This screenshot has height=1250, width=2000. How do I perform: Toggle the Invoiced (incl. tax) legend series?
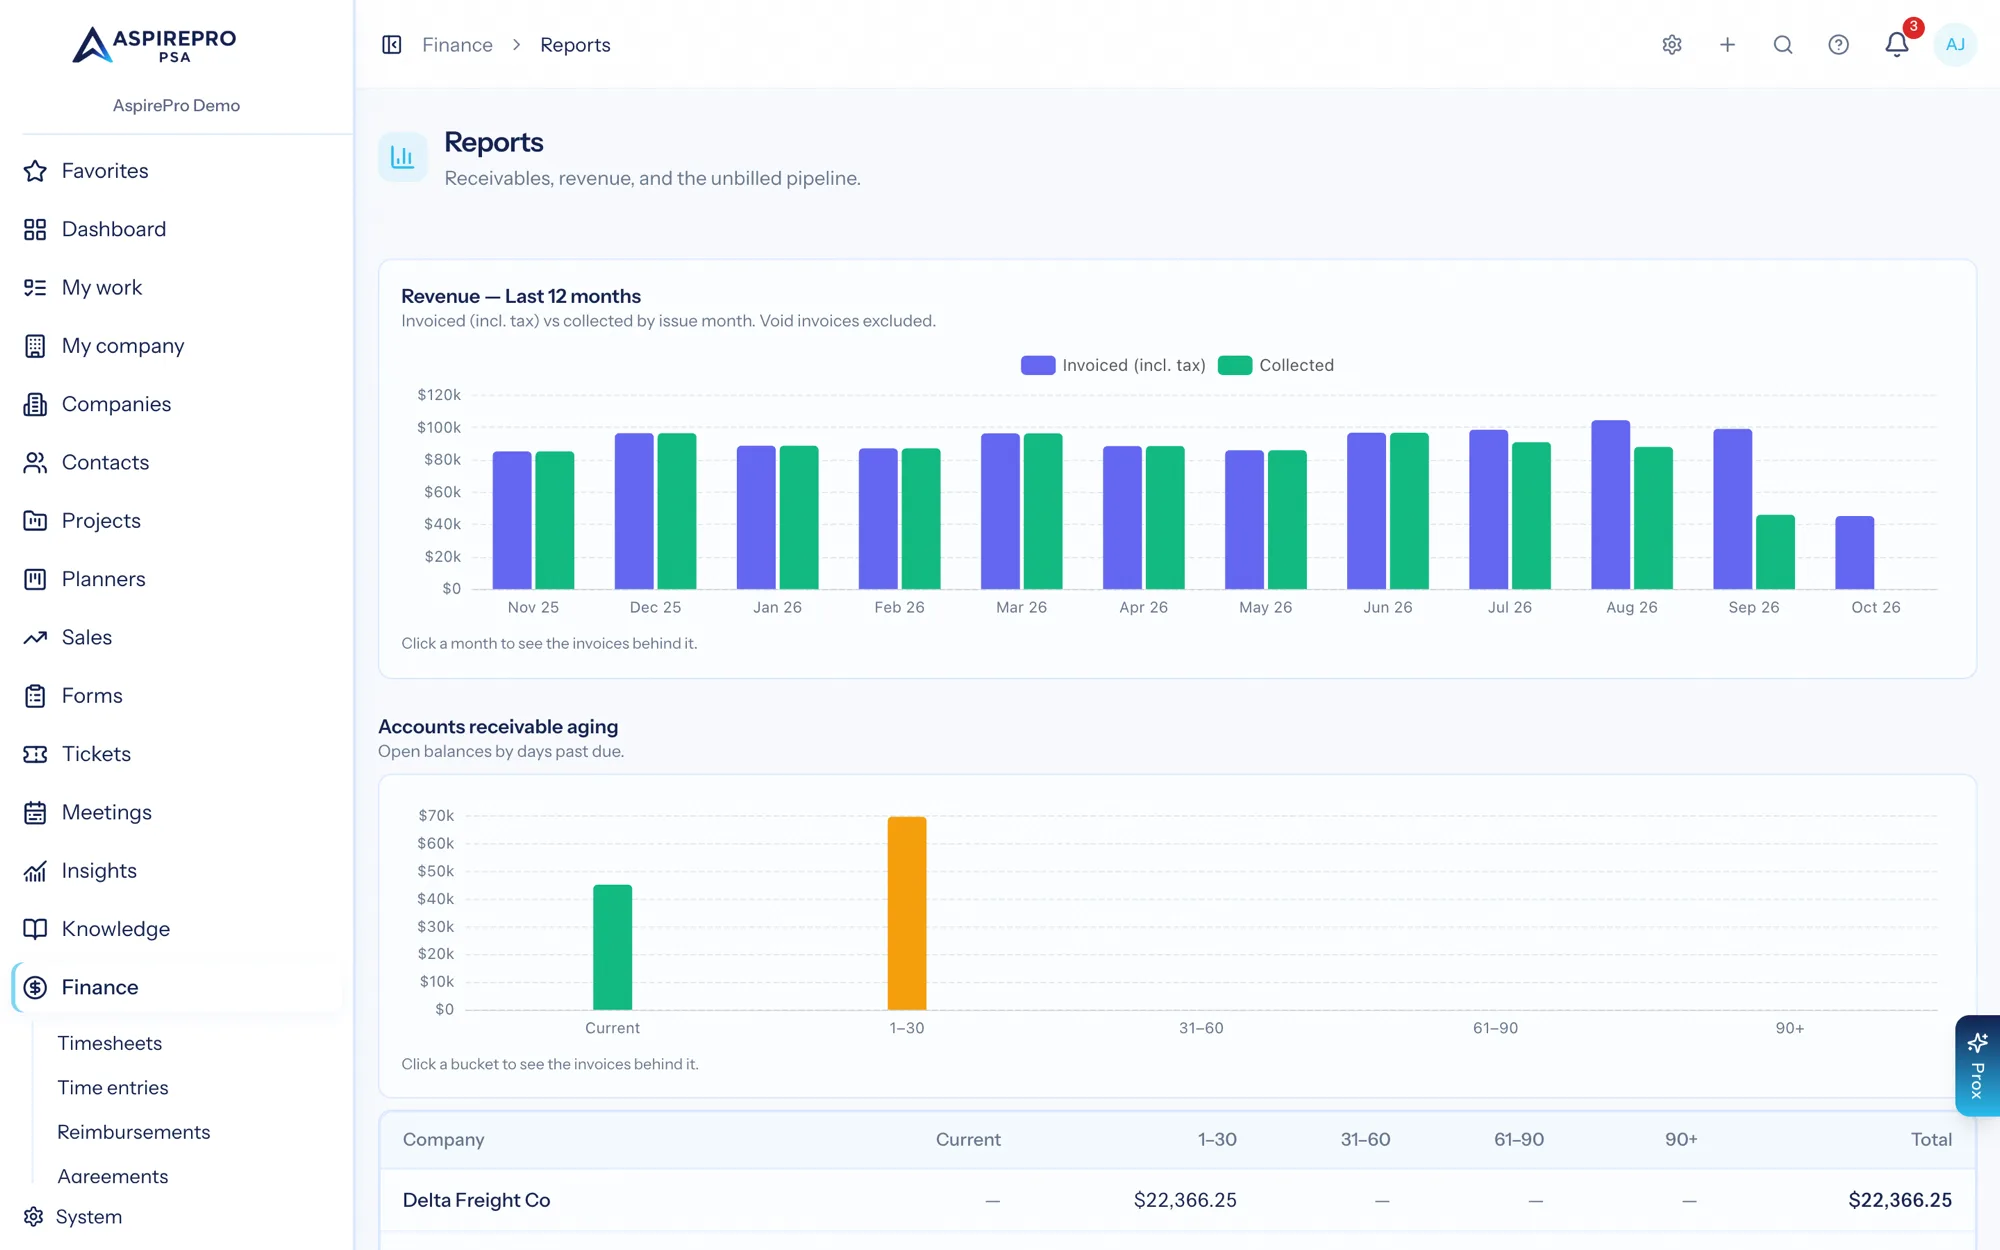1113,365
